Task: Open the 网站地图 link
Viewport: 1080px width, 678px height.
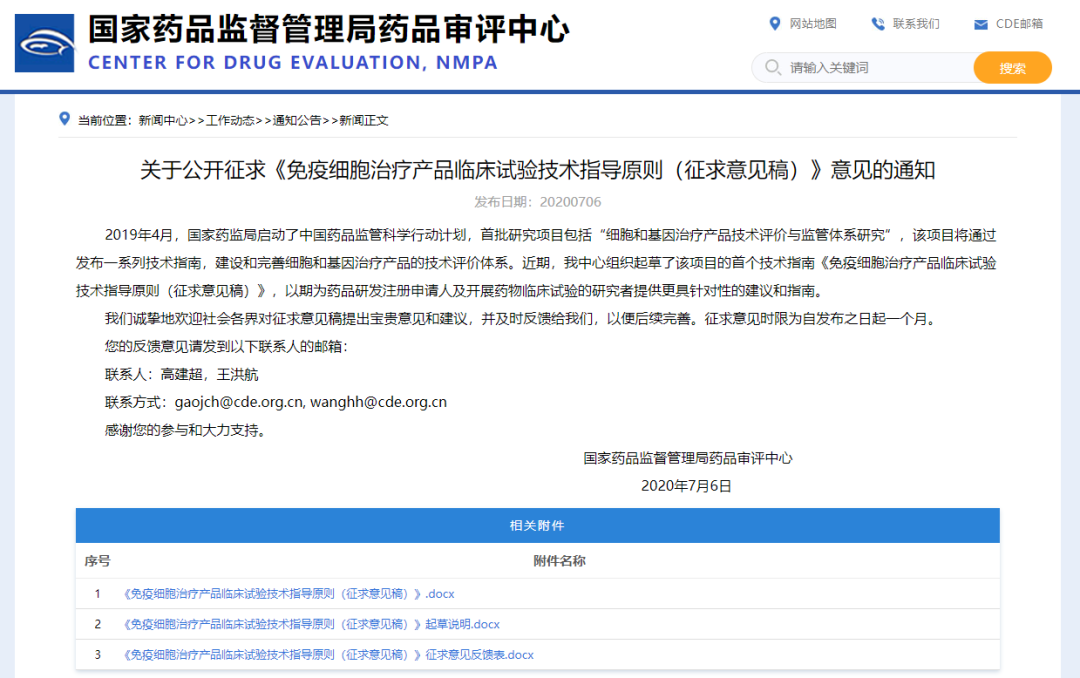Action: pos(813,24)
